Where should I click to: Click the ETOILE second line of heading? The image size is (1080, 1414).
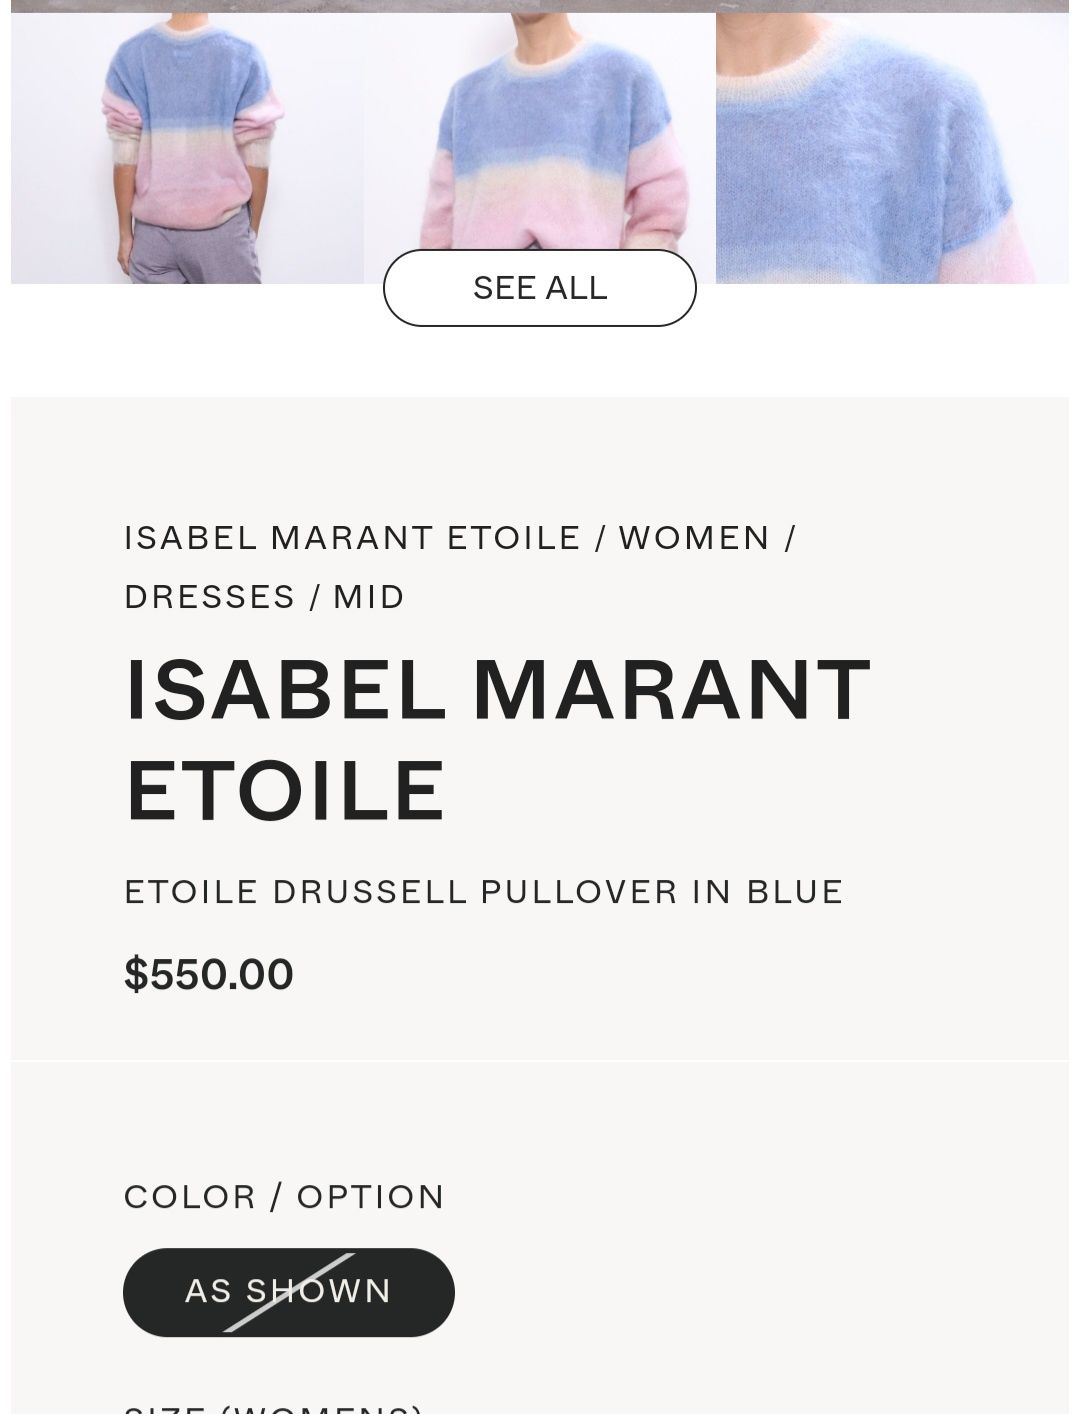tap(285, 790)
